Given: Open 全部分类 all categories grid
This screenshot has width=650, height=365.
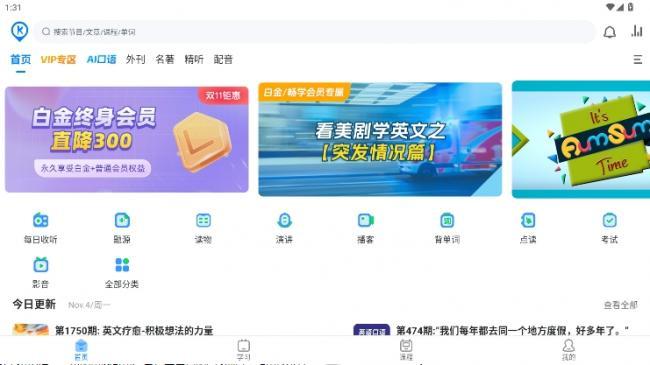Looking at the screenshot, I should (122, 265).
